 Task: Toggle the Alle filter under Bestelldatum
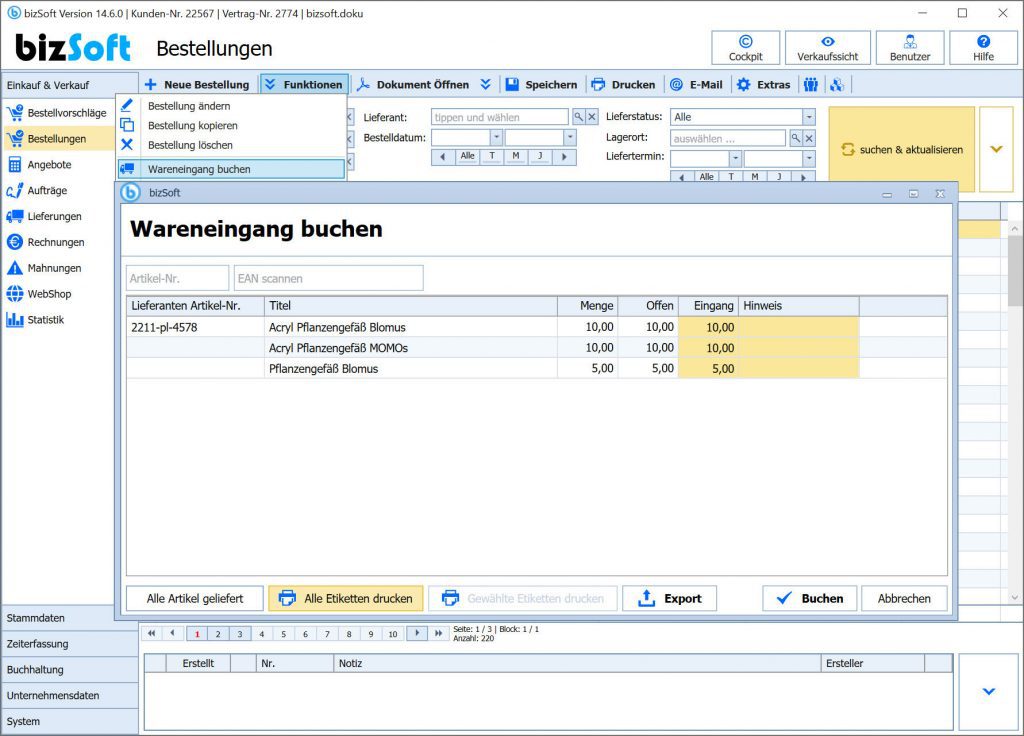[467, 156]
